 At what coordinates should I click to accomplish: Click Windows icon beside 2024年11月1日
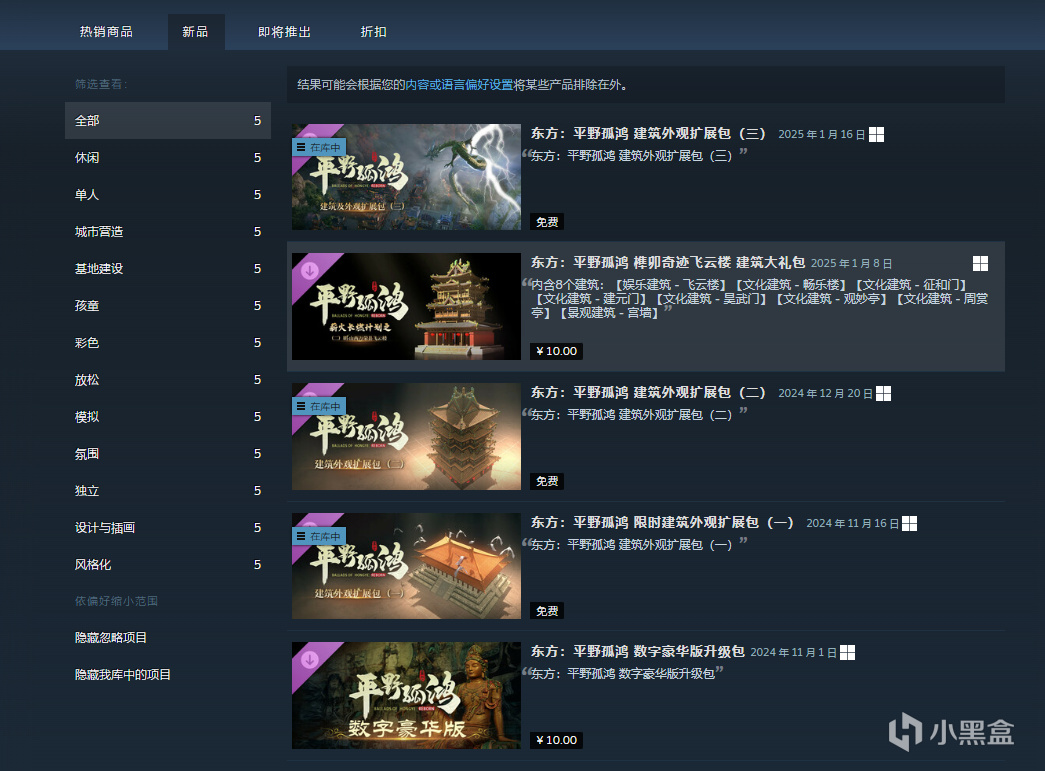[x=848, y=652]
